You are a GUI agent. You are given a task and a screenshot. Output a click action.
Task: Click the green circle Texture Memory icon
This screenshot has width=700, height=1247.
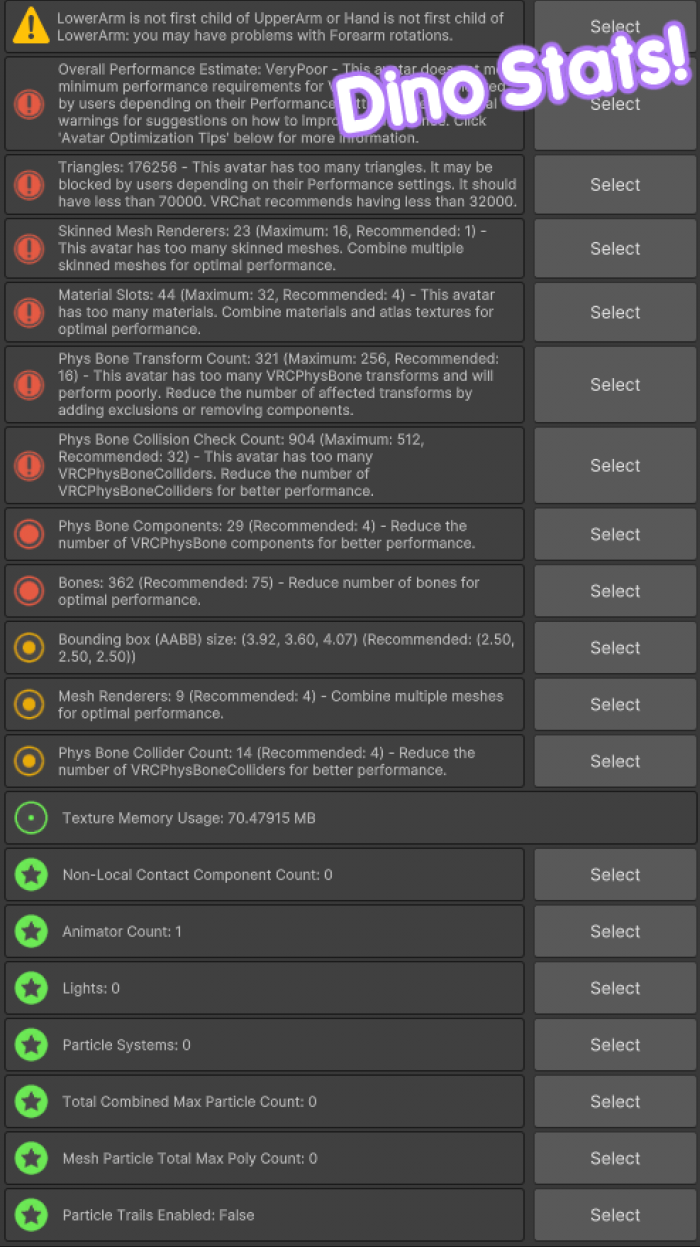click(x=31, y=818)
